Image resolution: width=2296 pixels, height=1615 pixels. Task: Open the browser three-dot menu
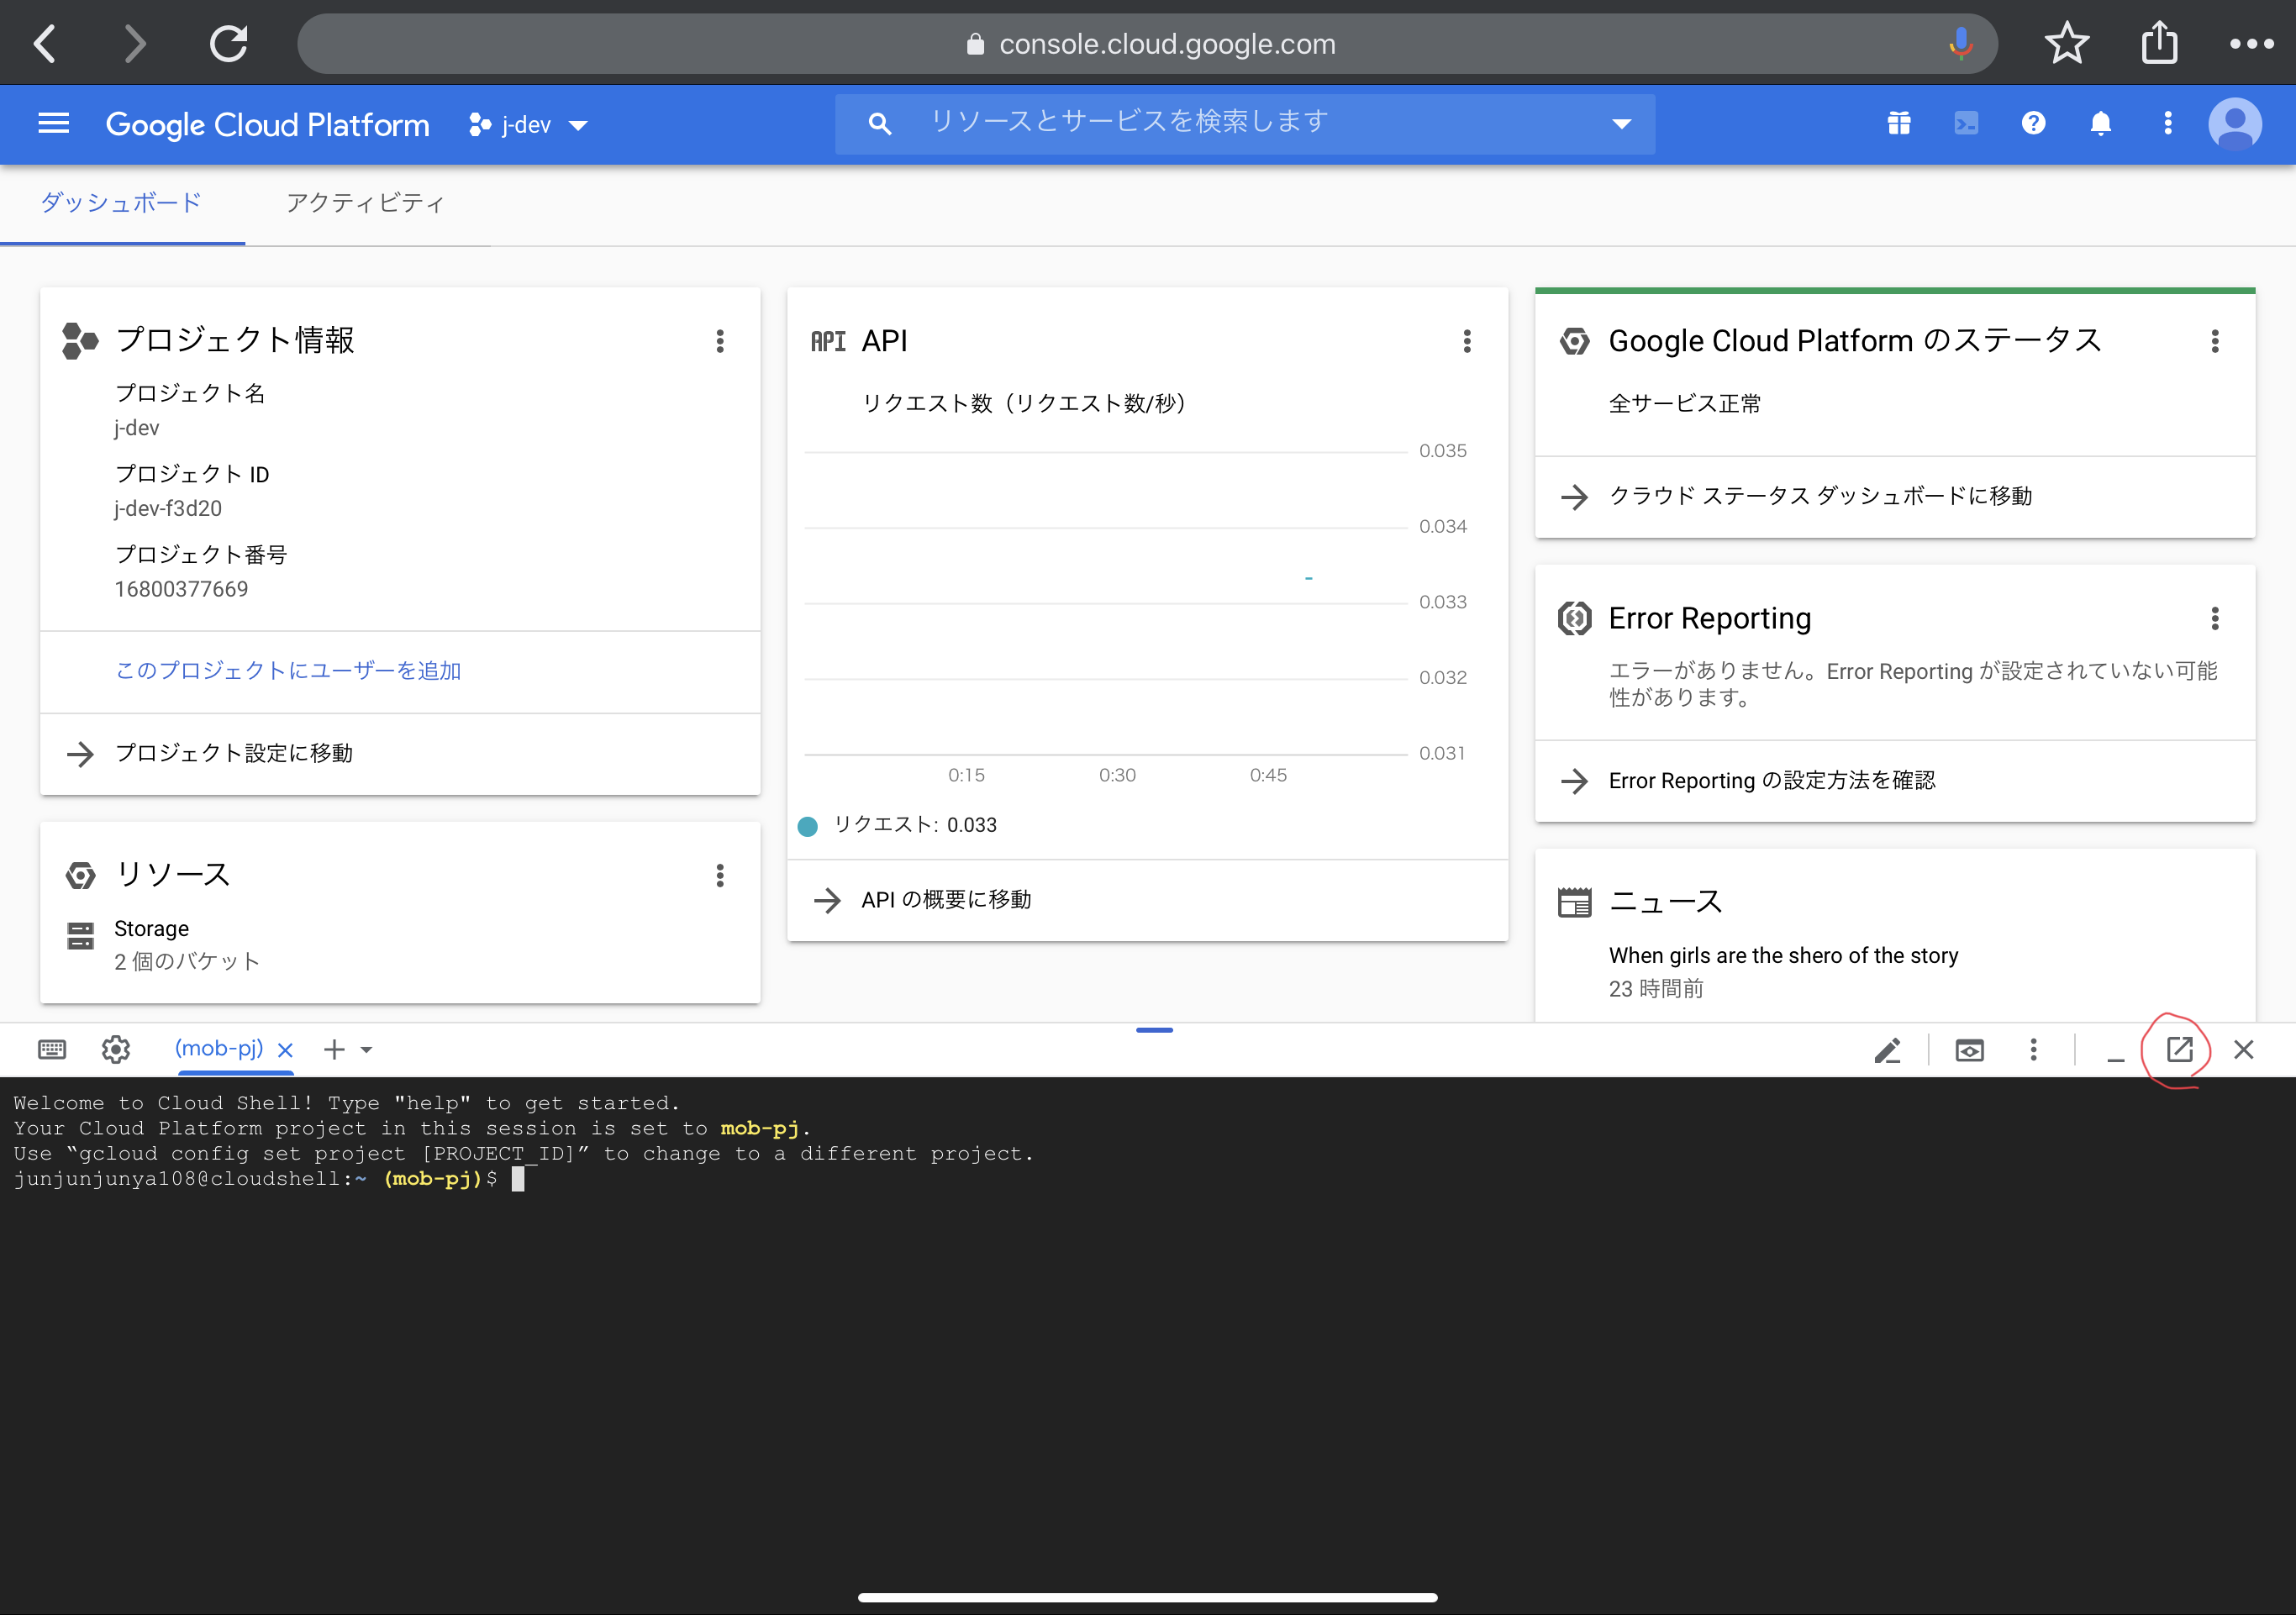tap(2252, 43)
